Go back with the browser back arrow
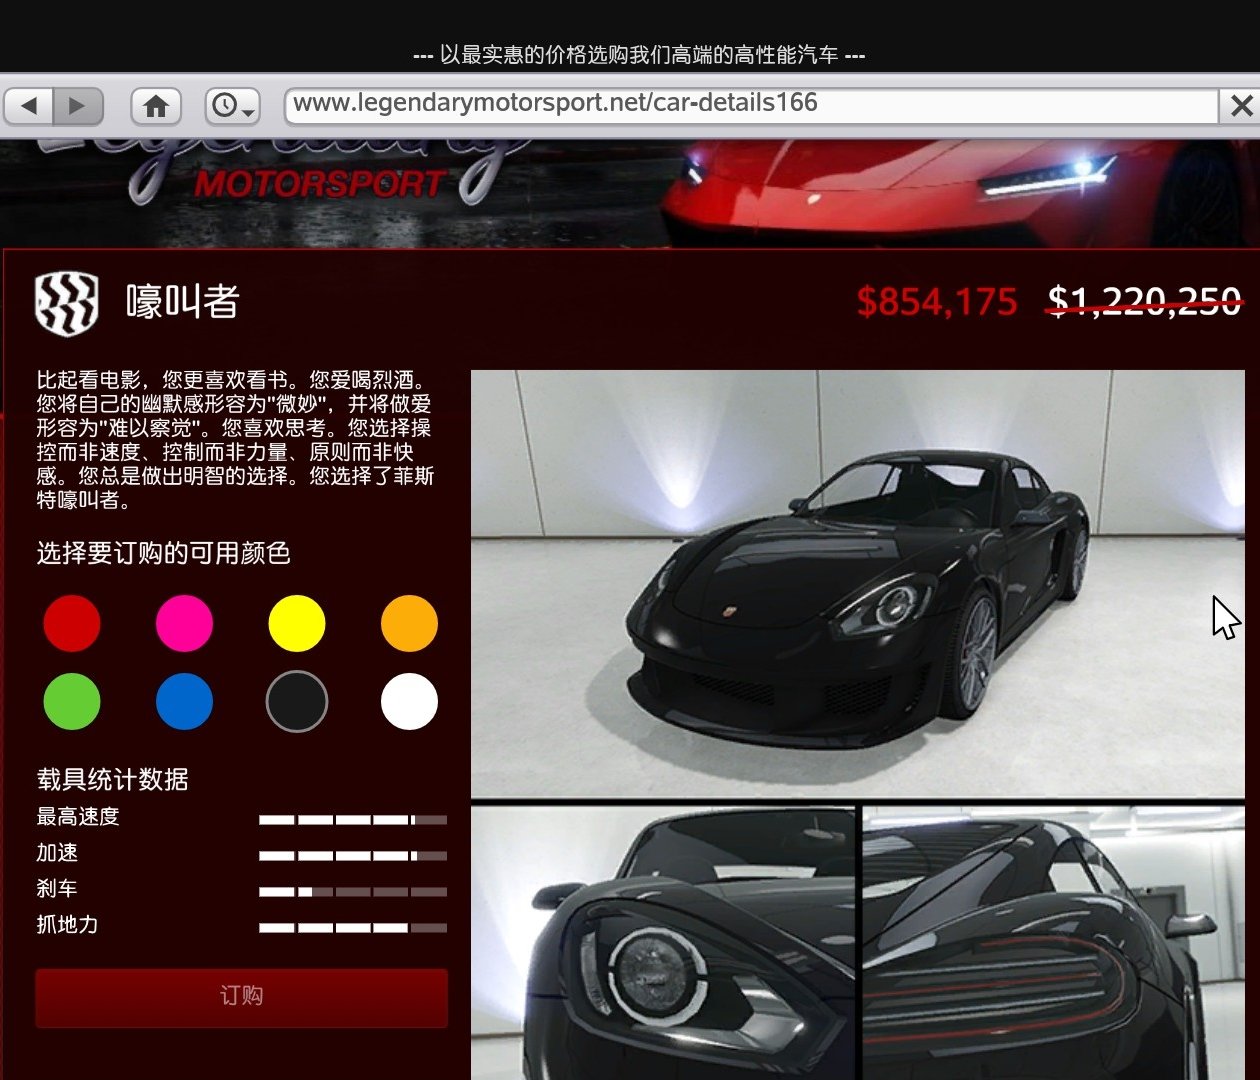 (x=30, y=105)
